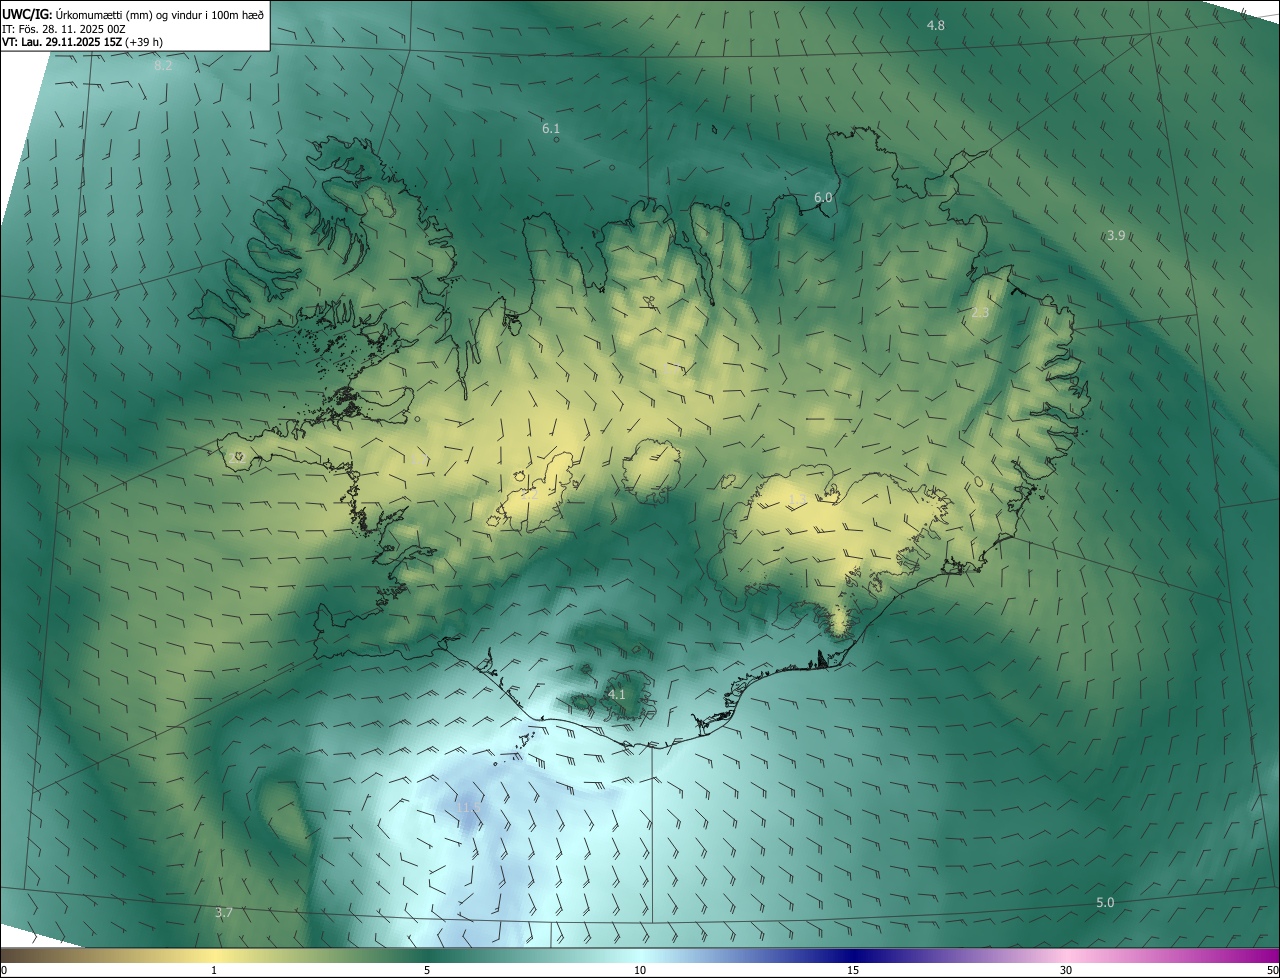Click the 1.3 value label on the glacier
1280x978 pixels.
[796, 499]
